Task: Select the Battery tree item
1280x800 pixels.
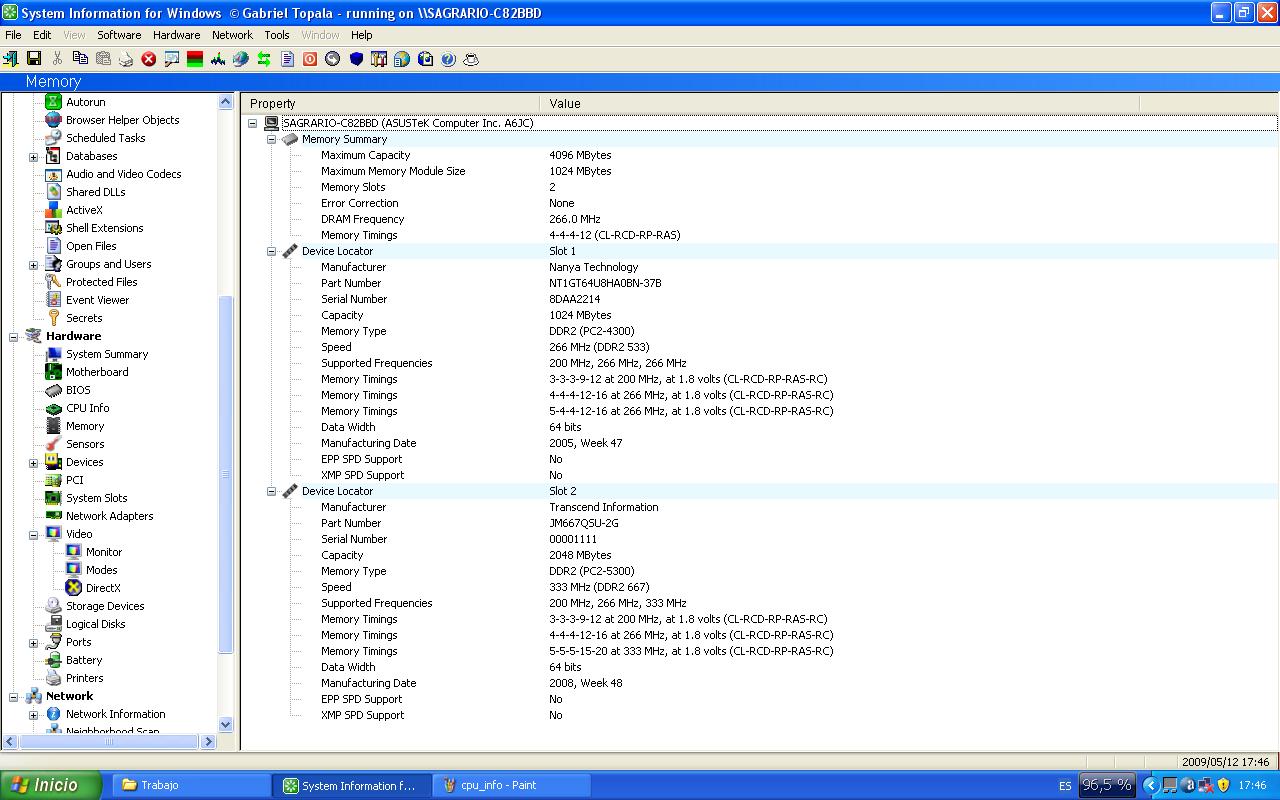Action: 84,660
